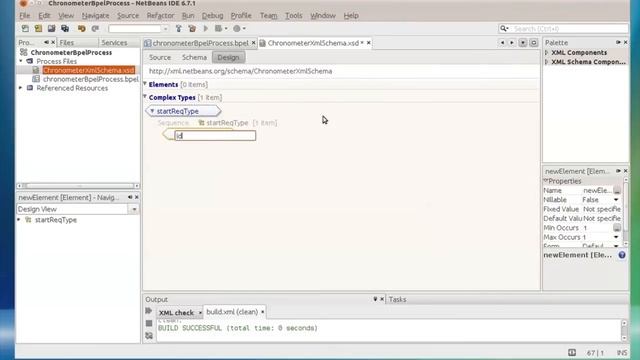This screenshot has height=360, width=640.
Task: Click the Undo toolbar icon
Action: tap(82, 29)
